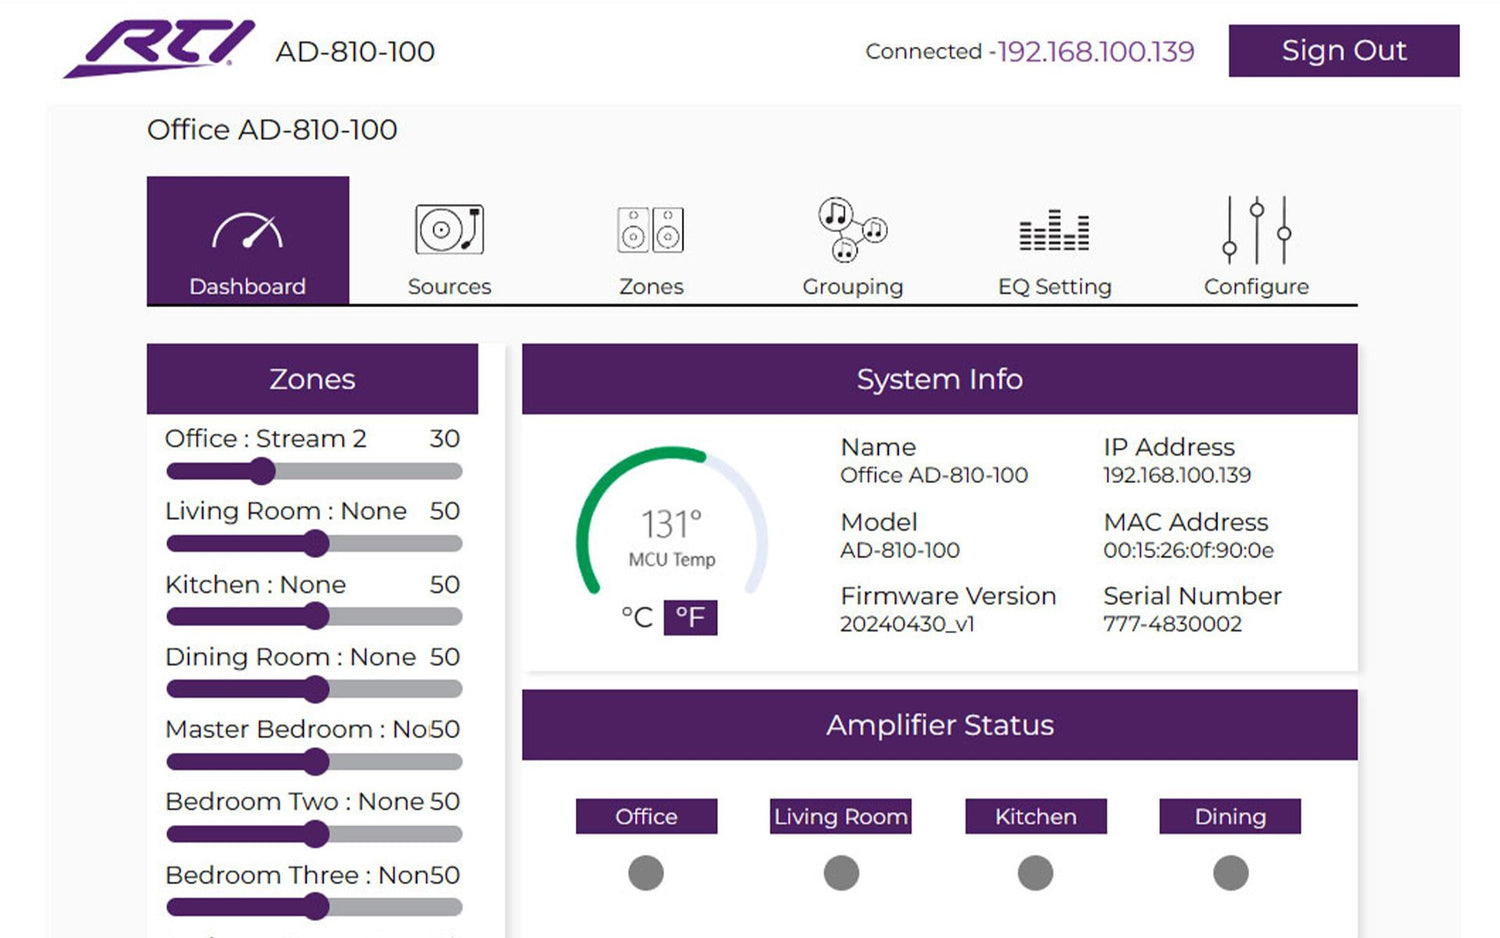The width and height of the screenshot is (1500, 938).
Task: Open the connected IP address link
Action: 1096,52
